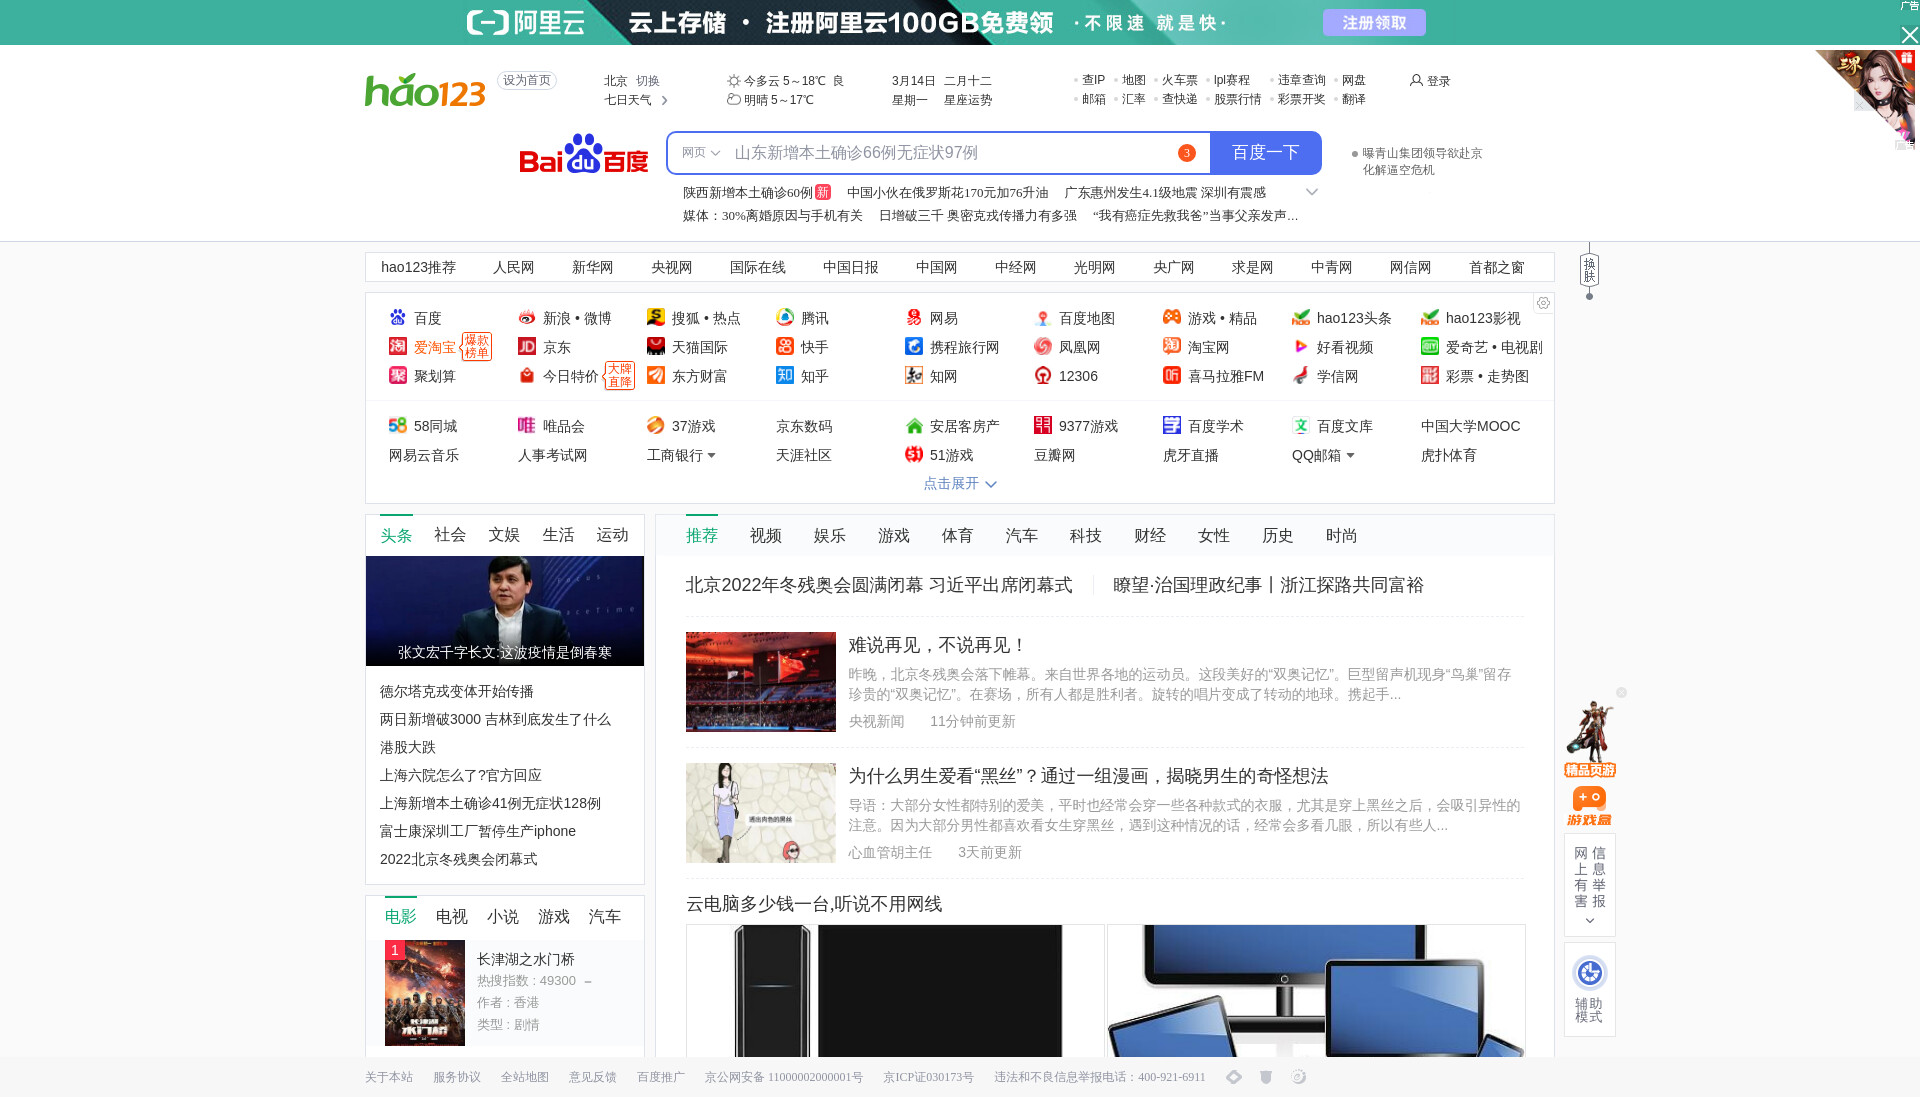1920x1097 pixels.
Task: Click the 百度一下 search button
Action: [1266, 153]
